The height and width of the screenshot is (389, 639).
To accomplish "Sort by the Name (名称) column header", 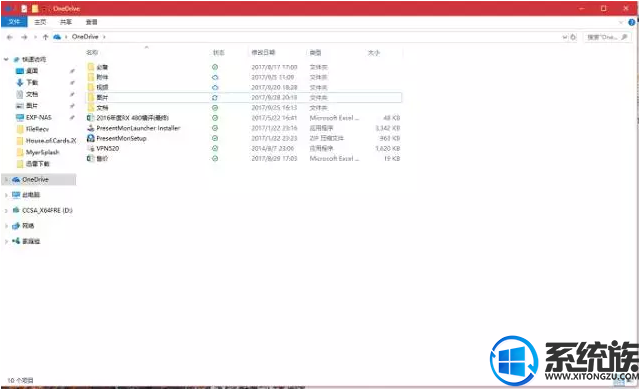I will tap(92, 52).
